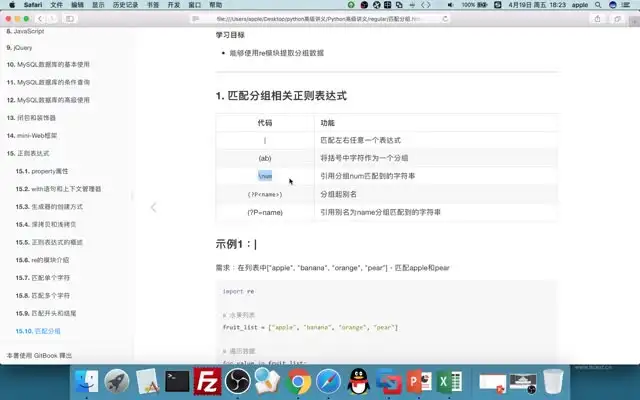
Task: Open Google Chrome in the dock
Action: (298, 382)
